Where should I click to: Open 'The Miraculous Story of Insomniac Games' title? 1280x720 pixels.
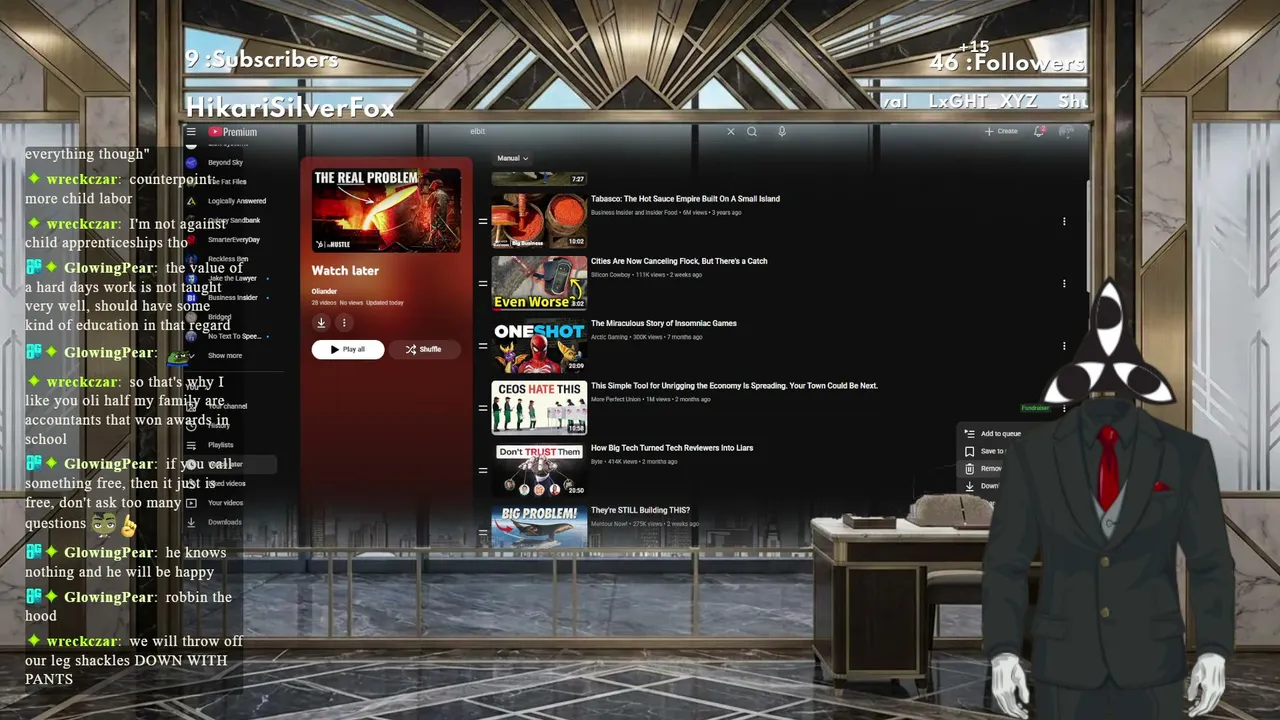coord(663,323)
